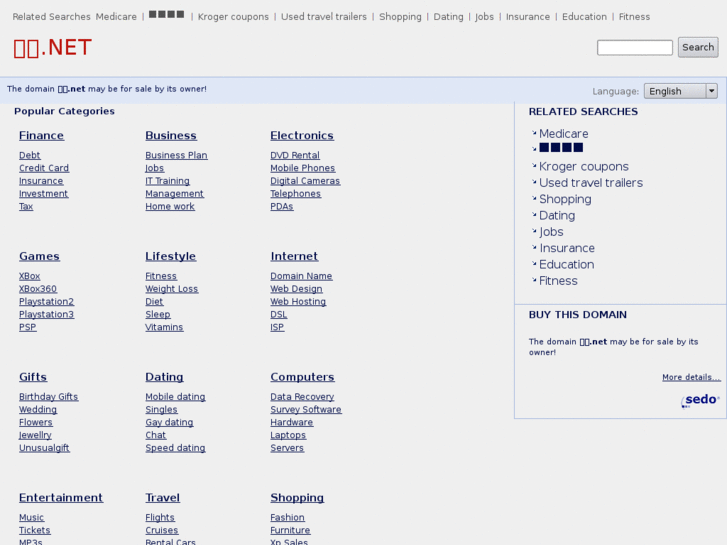Open the XBox360 link
The height and width of the screenshot is (545, 727).
point(38,289)
